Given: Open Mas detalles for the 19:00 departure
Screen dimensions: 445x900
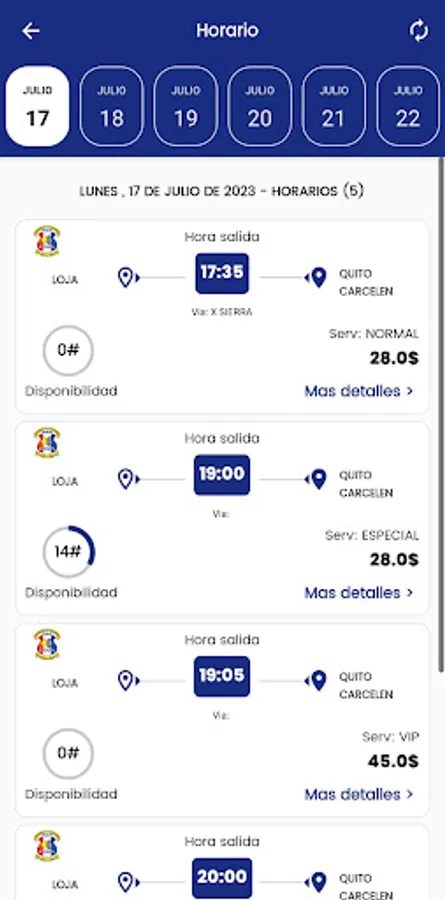Looking at the screenshot, I should tap(359, 592).
